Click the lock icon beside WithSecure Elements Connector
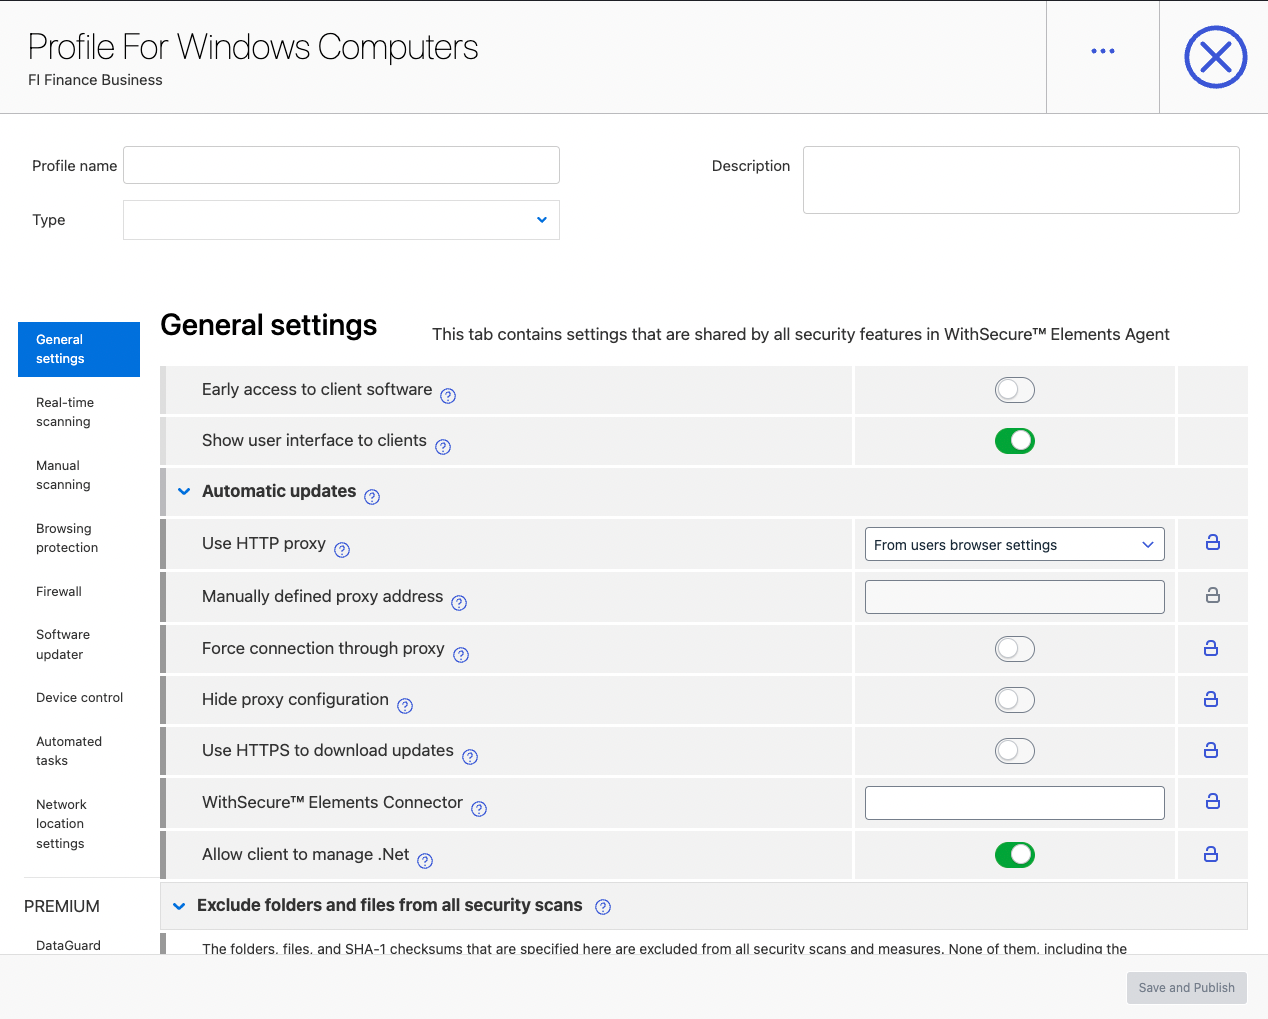The height and width of the screenshot is (1019, 1268). click(x=1211, y=802)
